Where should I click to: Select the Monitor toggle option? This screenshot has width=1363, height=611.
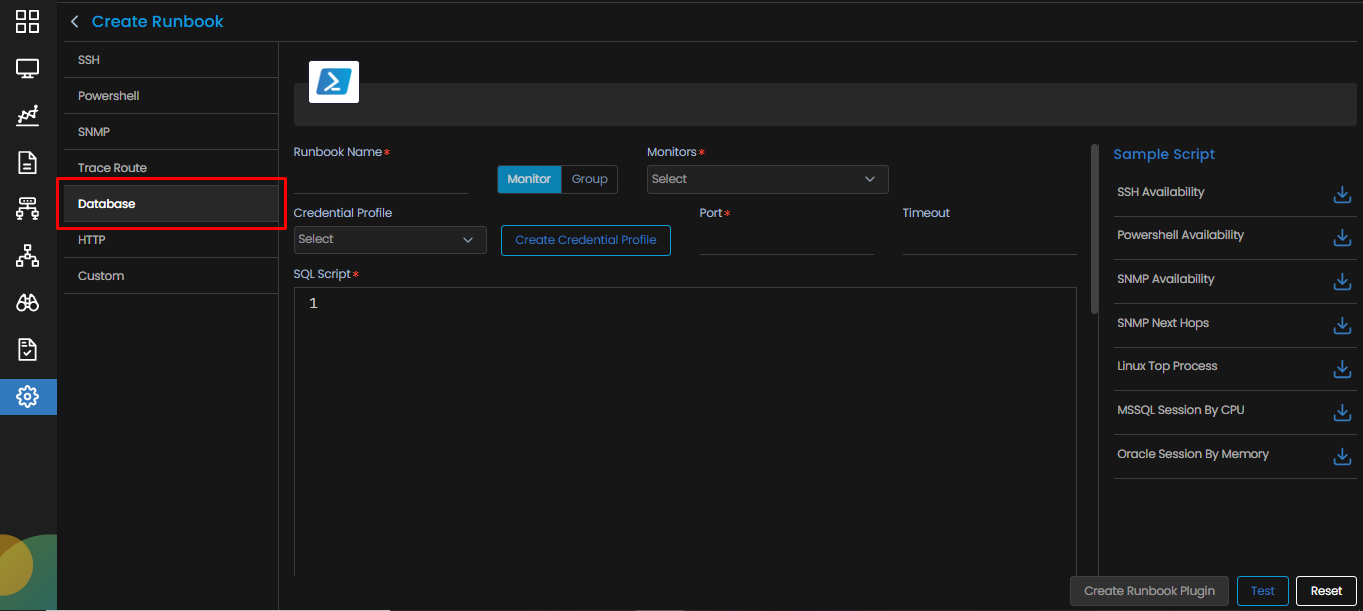529,179
